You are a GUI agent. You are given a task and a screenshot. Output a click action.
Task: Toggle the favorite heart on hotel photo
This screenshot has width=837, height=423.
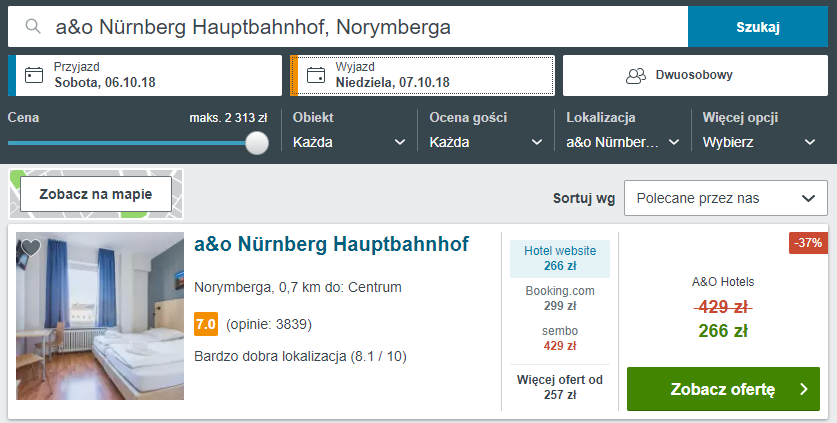pyautogui.click(x=31, y=248)
